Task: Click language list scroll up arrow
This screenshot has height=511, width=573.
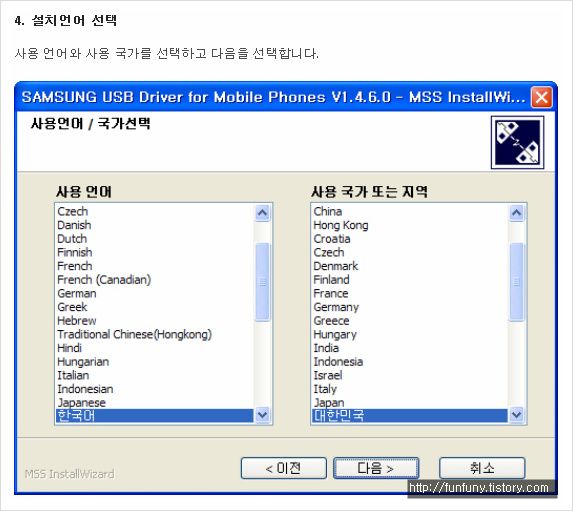Action: point(262,212)
